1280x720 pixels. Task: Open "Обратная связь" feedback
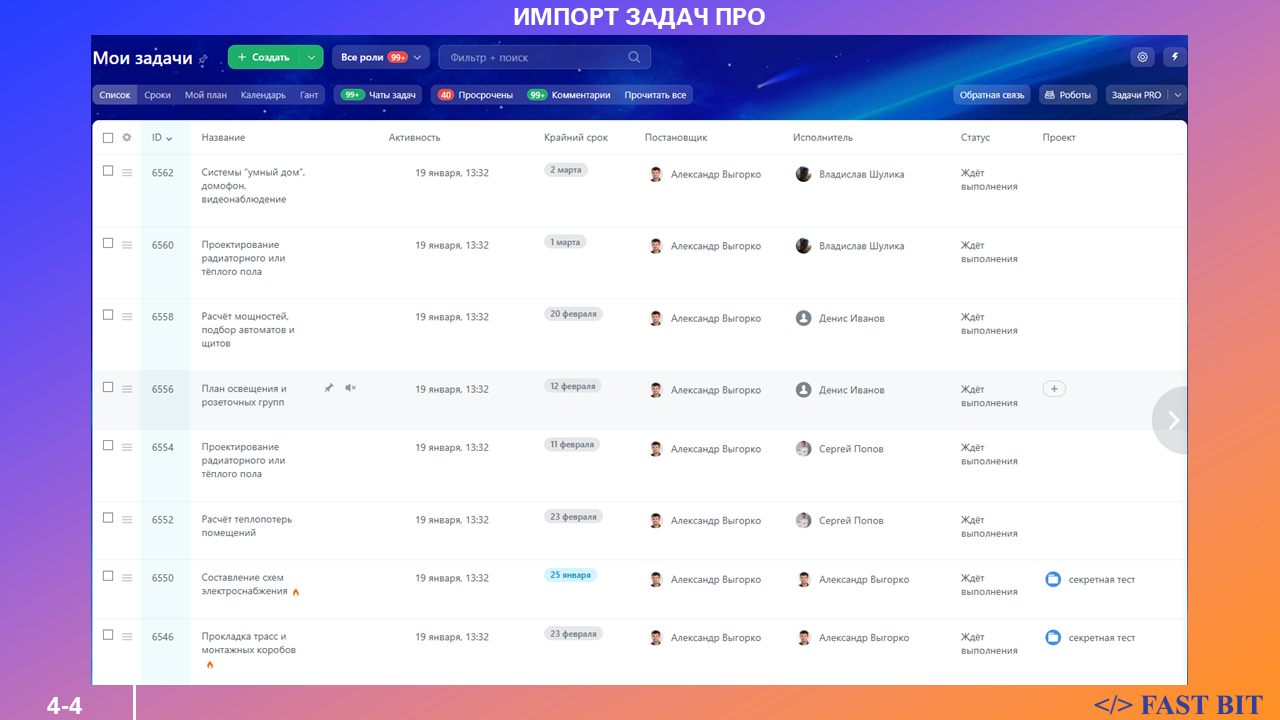[992, 95]
